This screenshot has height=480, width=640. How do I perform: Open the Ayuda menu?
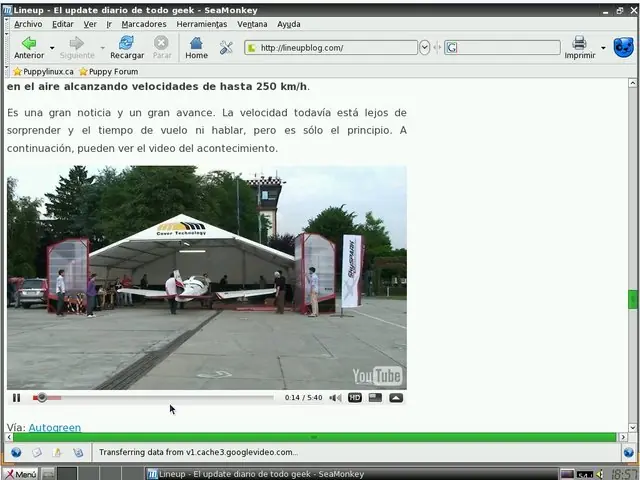coord(289,24)
